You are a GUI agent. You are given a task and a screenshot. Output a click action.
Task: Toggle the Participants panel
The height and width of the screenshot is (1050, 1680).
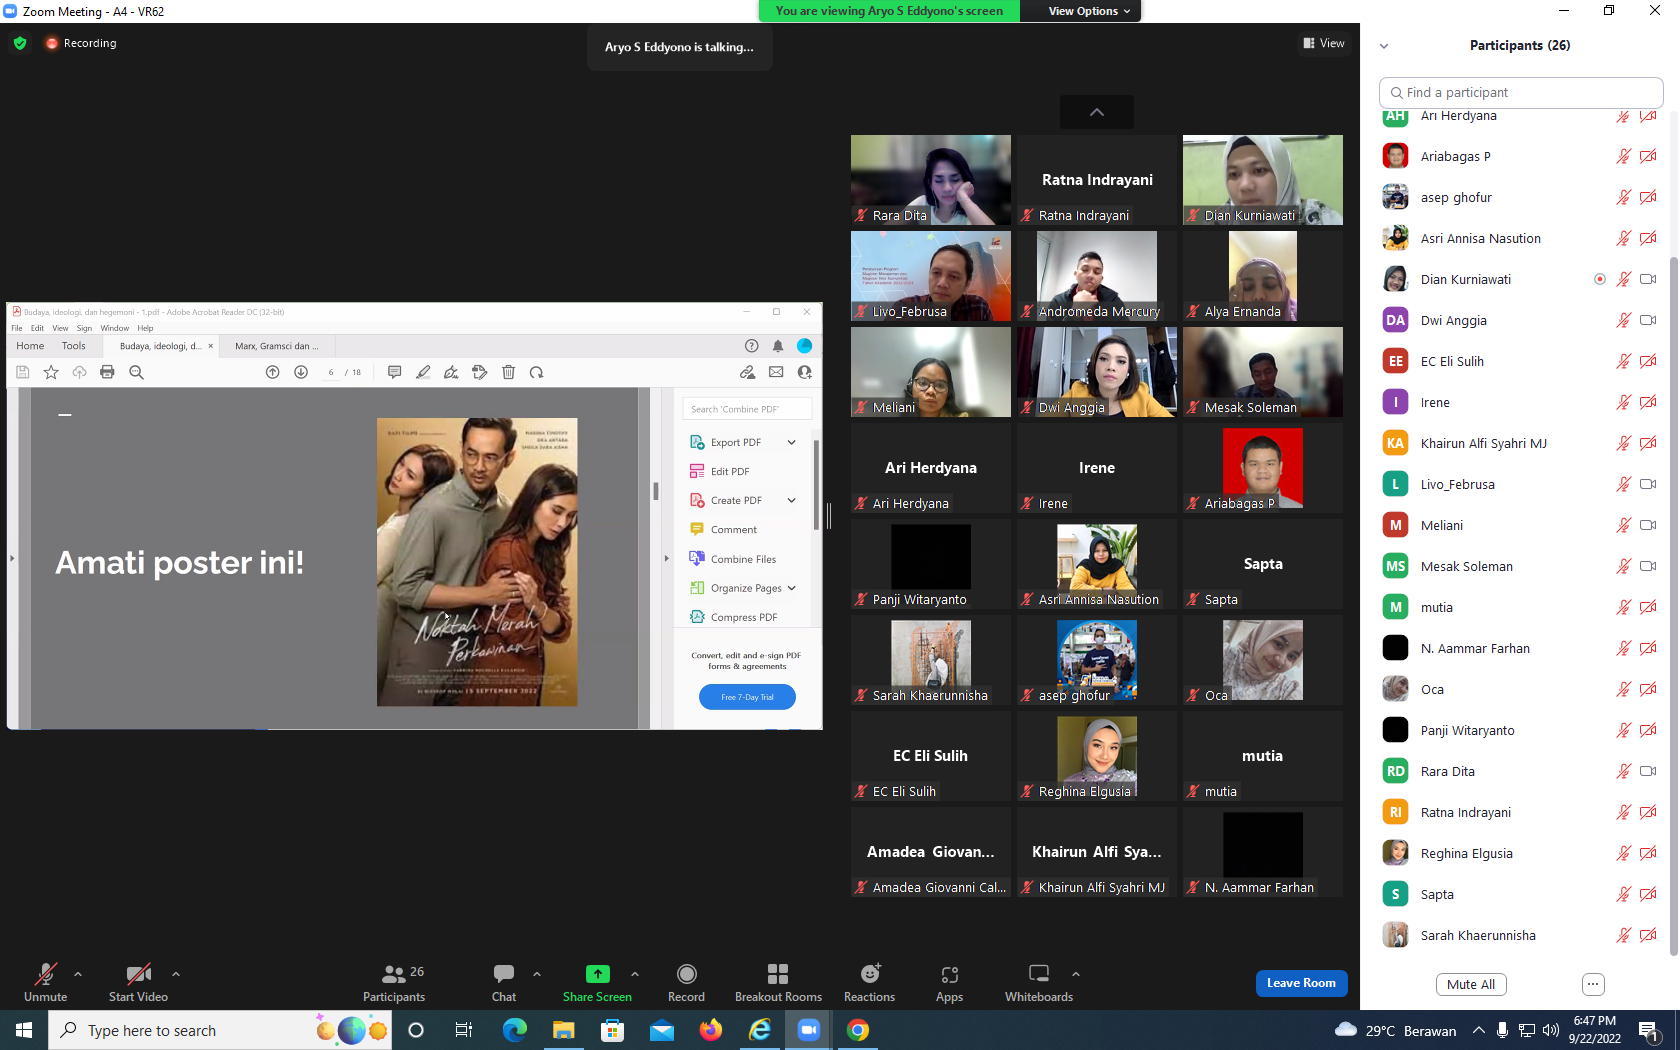pyautogui.click(x=394, y=982)
